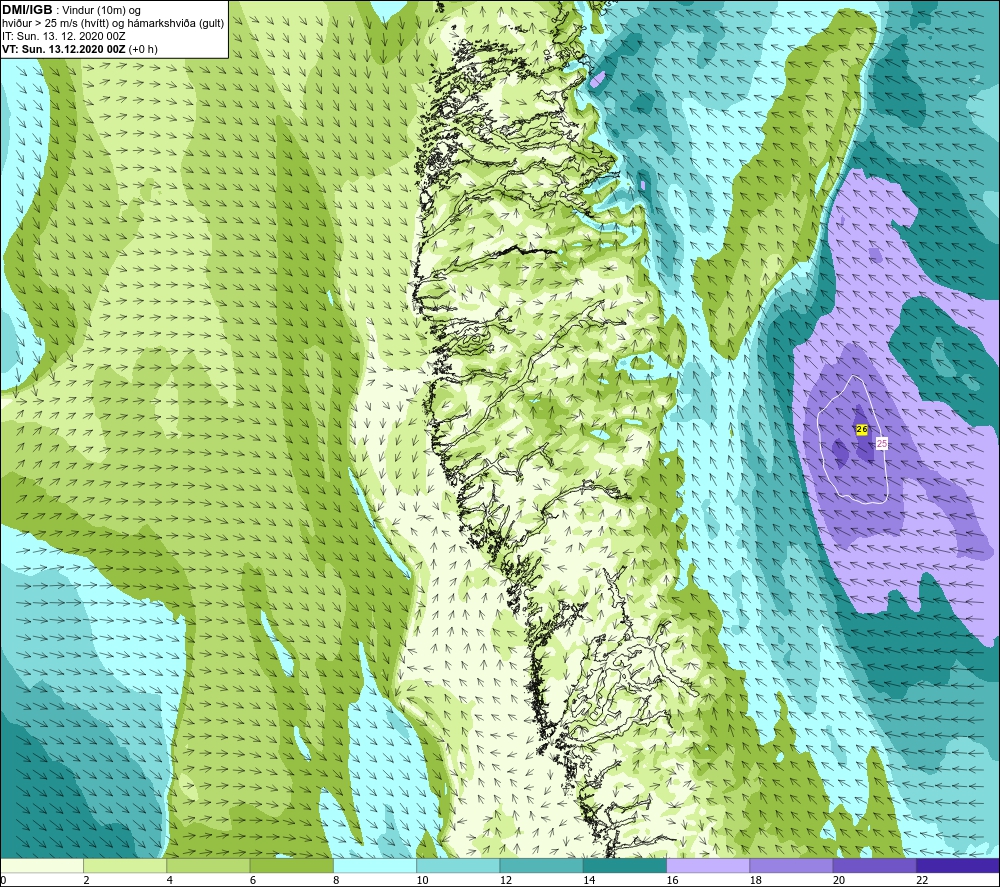1000x887 pixels.
Task: Click the yellow maximum gust label 26
Action: pos(862,430)
